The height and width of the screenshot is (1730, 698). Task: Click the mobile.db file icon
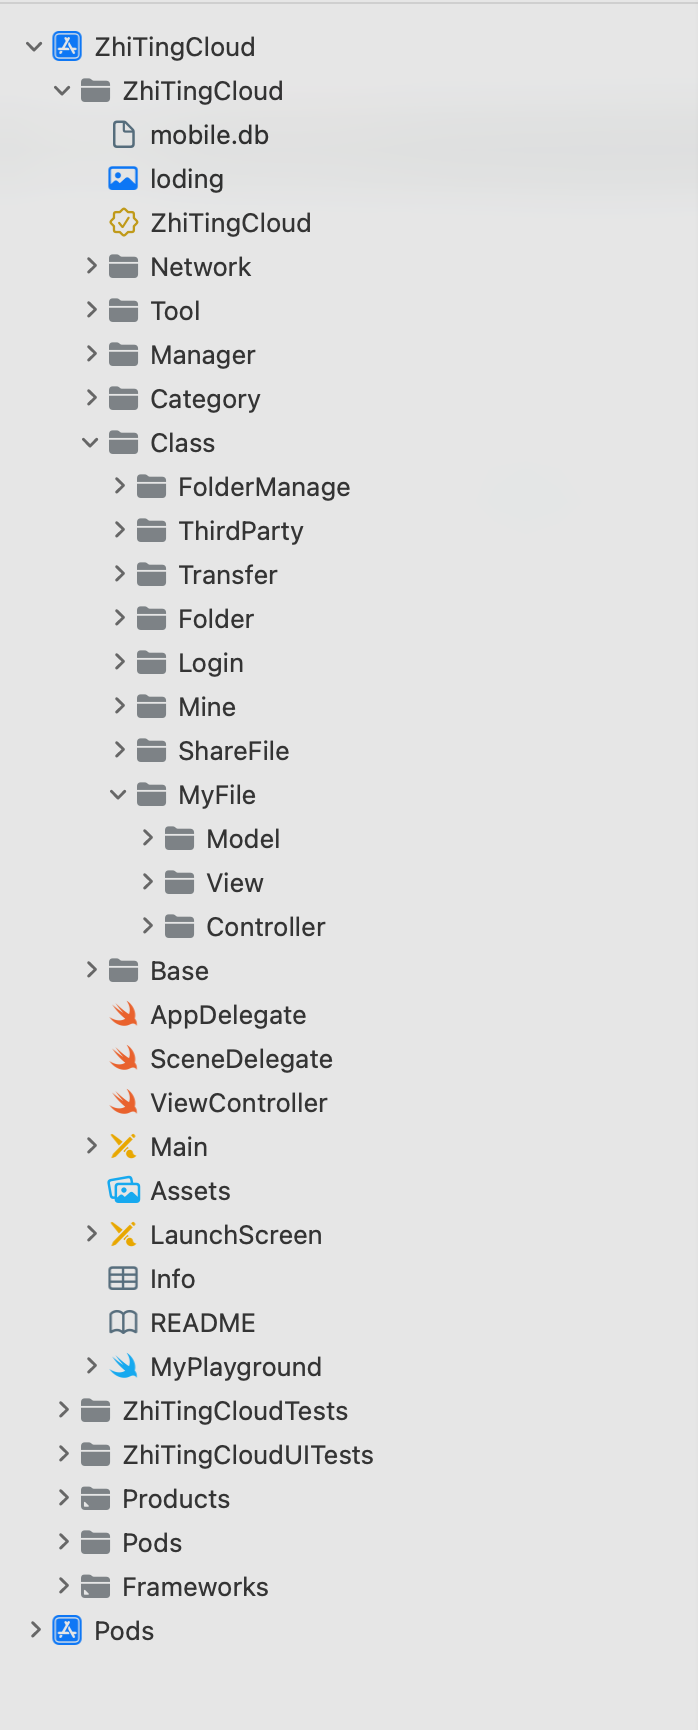point(123,135)
